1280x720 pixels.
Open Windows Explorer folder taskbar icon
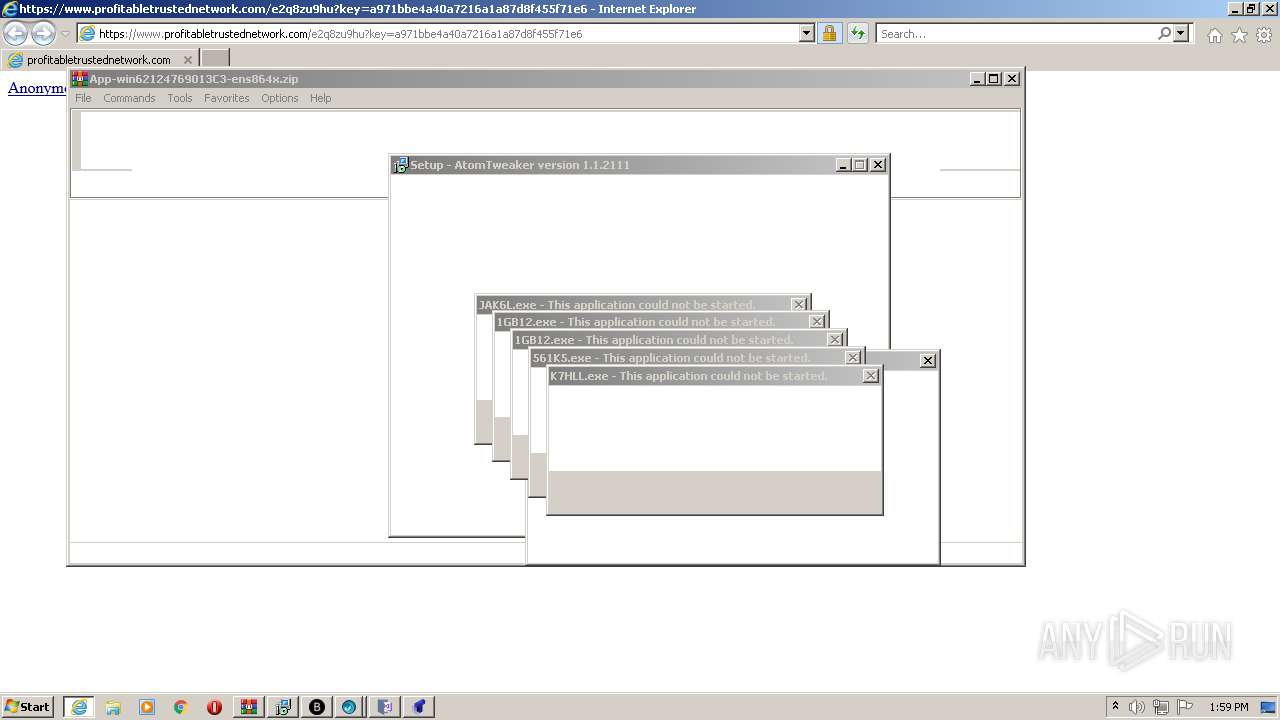click(113, 707)
